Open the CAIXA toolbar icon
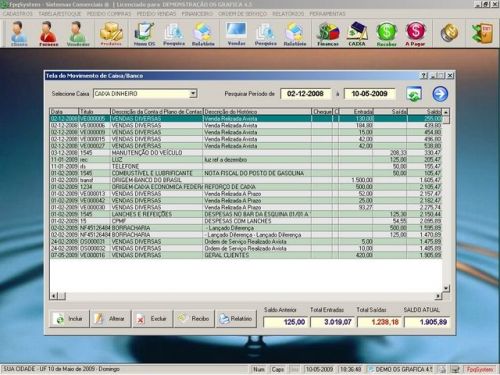The height and width of the screenshot is (375, 500). 357,33
